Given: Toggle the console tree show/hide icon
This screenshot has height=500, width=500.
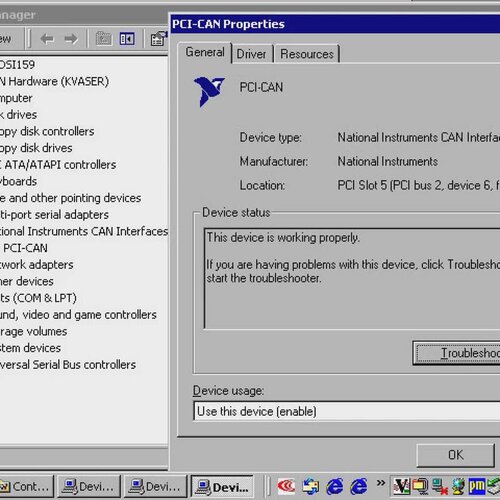Looking at the screenshot, I should (x=127, y=39).
